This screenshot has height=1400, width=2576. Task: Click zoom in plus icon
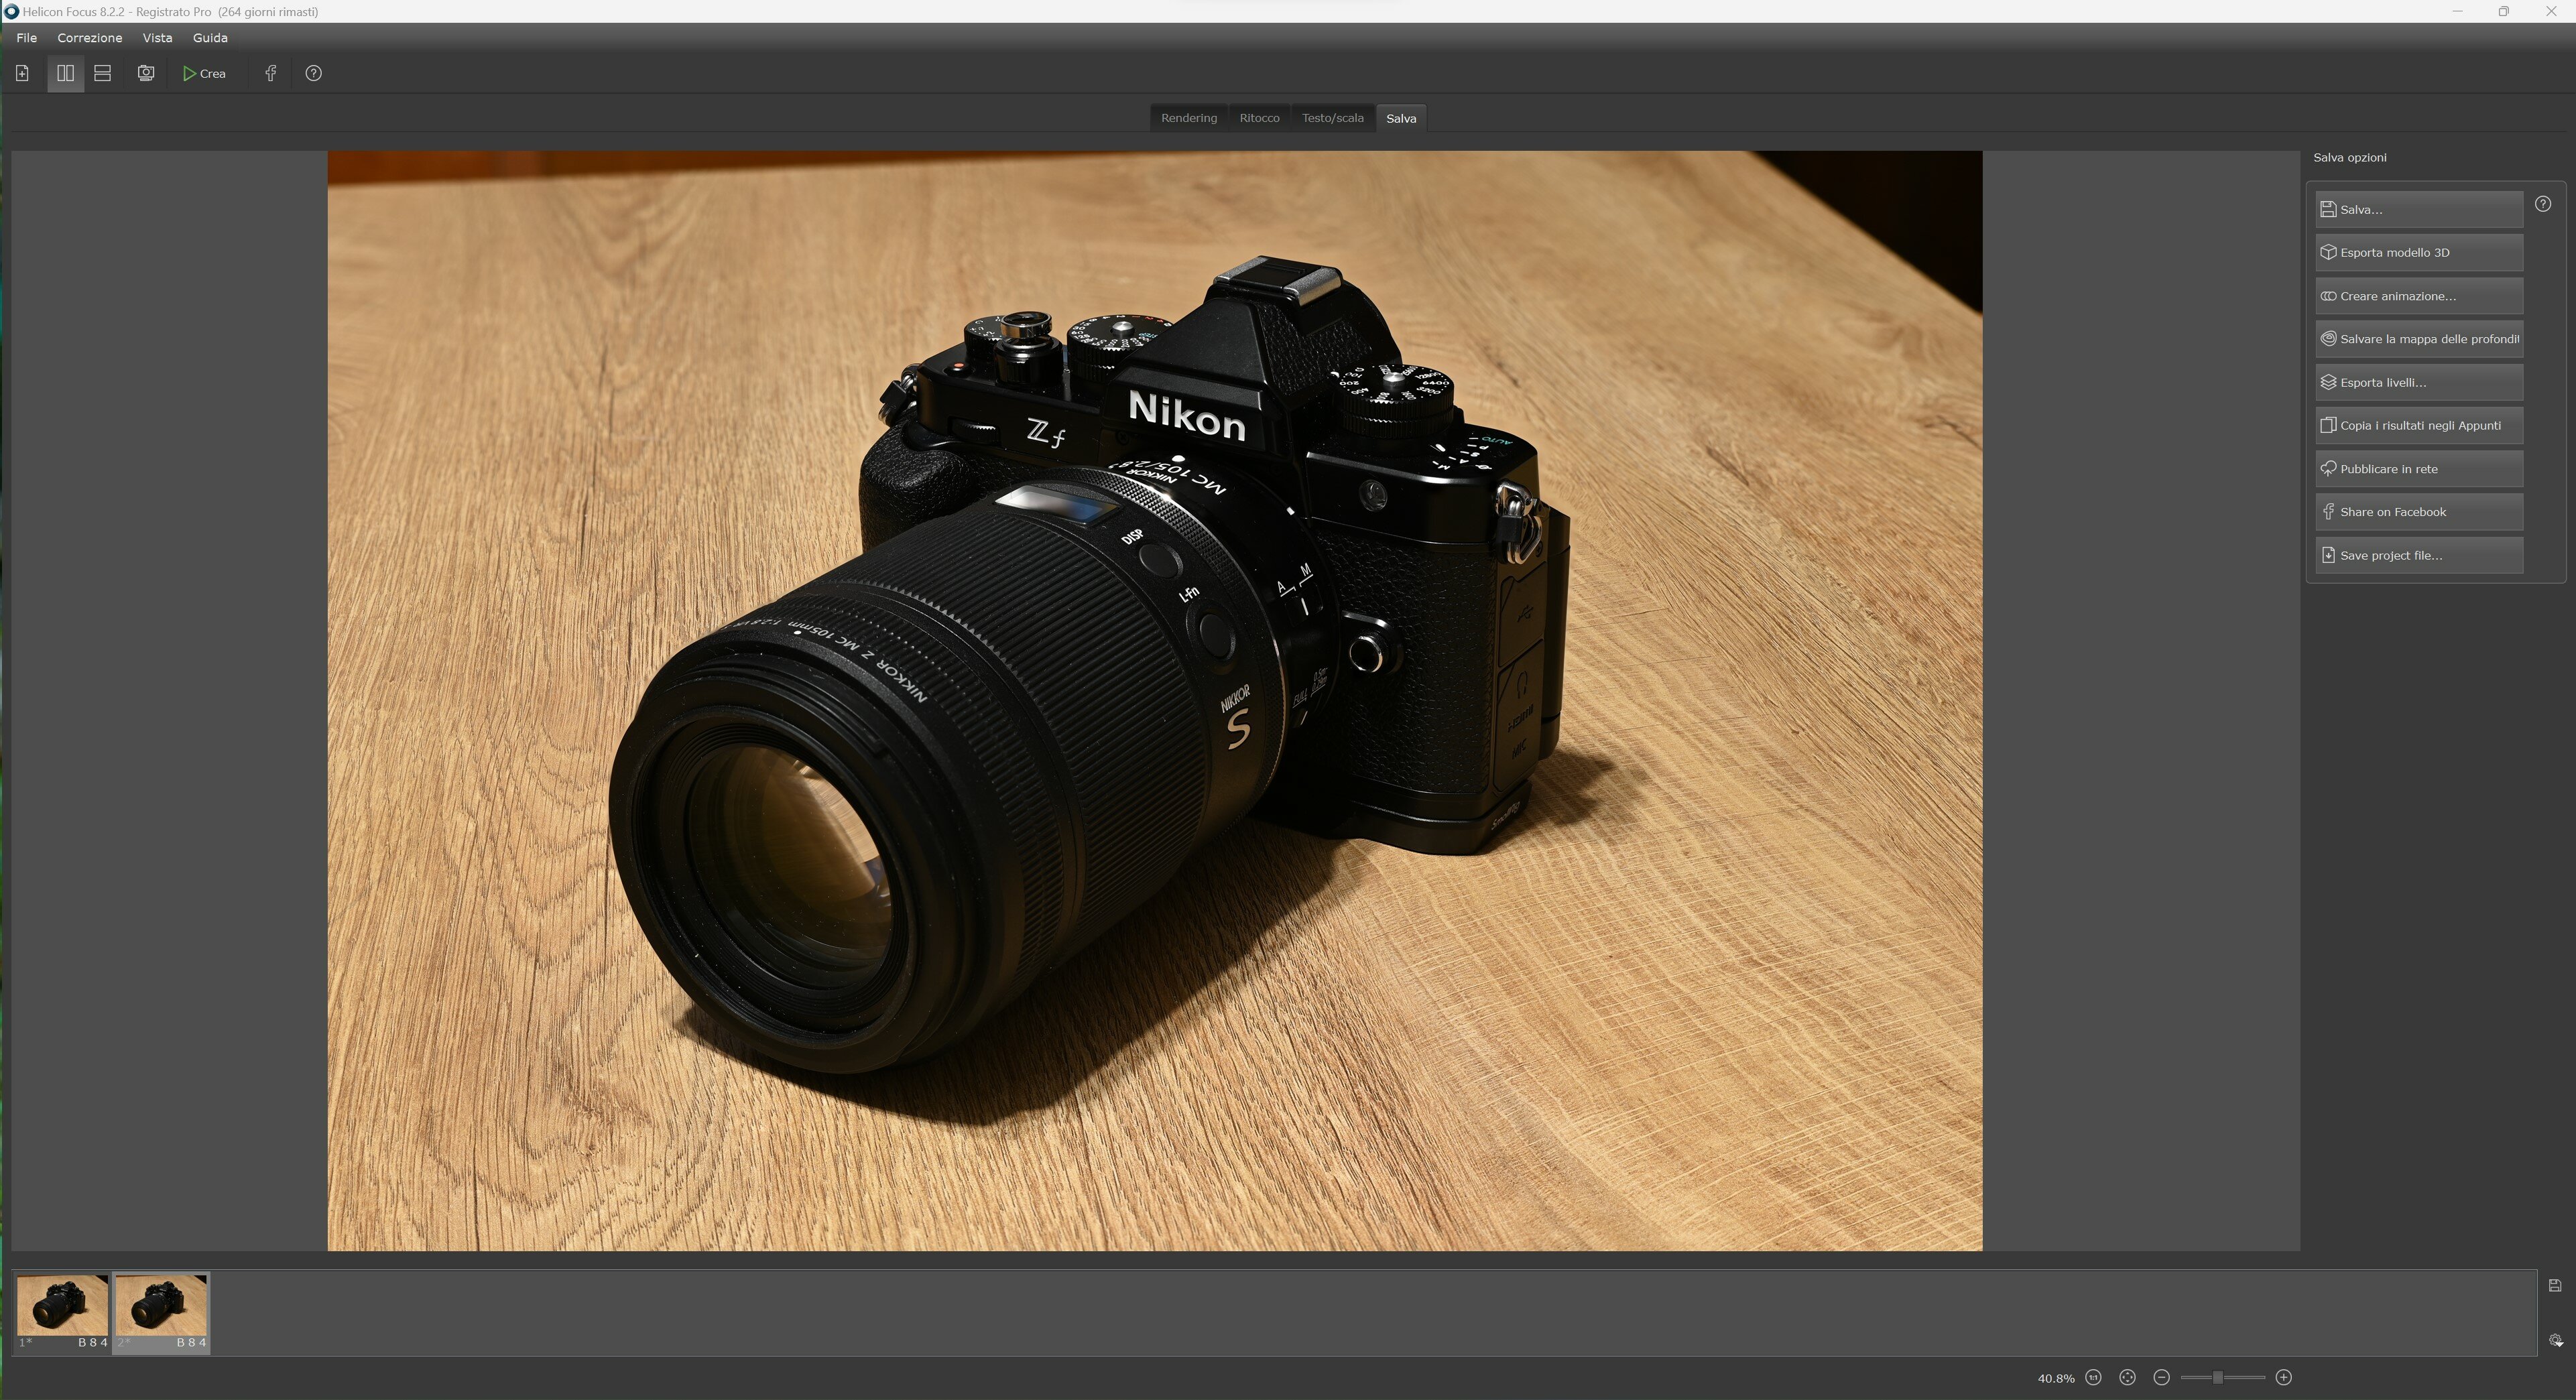coord(2283,1378)
